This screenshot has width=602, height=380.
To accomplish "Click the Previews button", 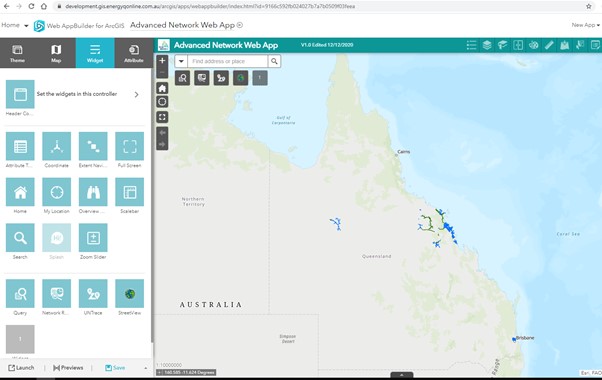I will [x=68, y=368].
